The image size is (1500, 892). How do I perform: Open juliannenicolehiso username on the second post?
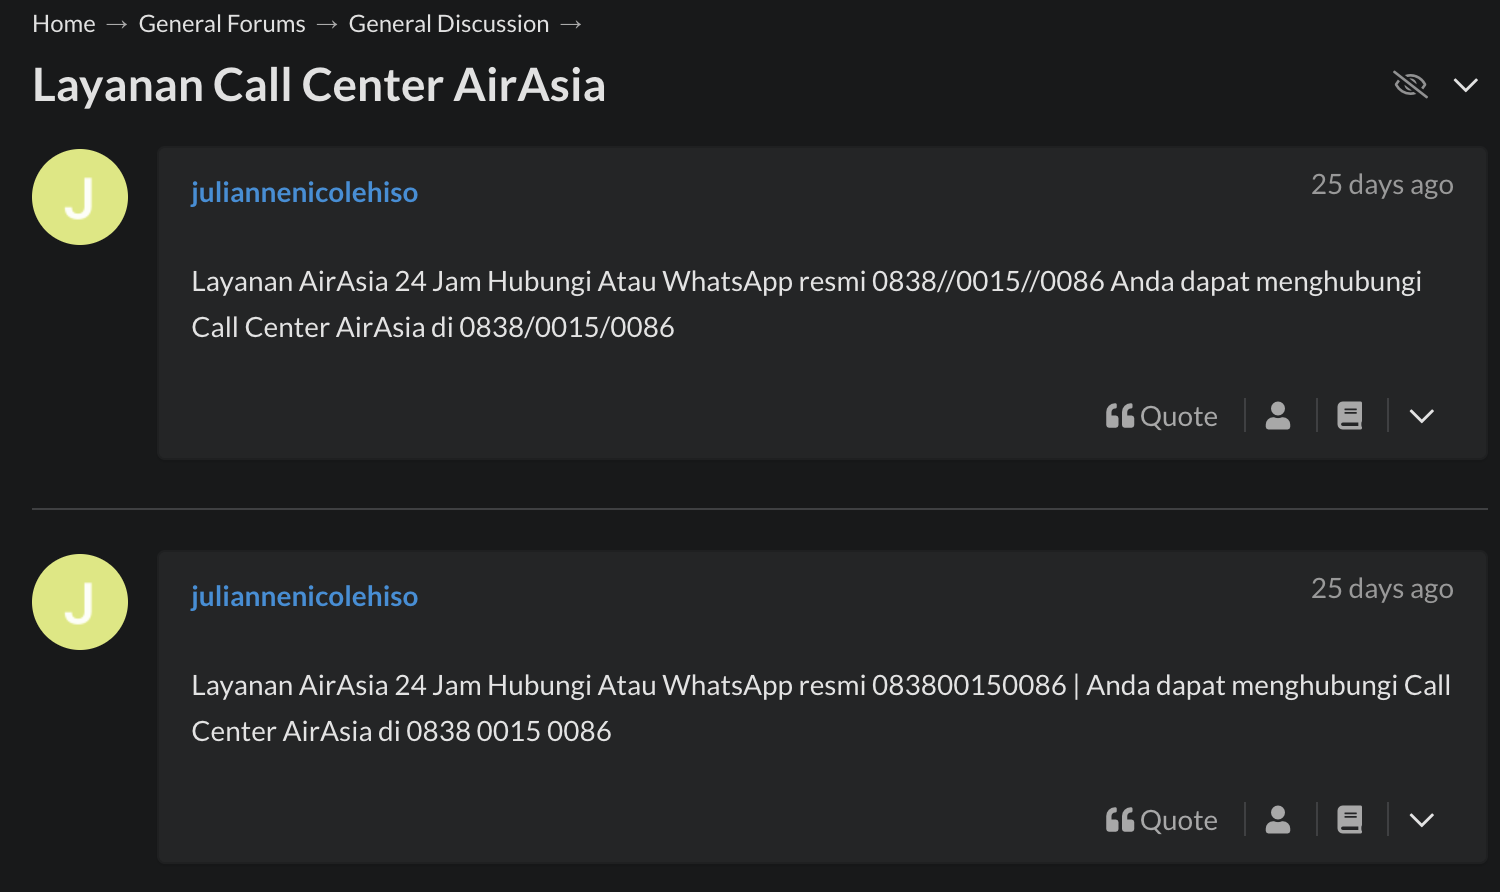point(305,596)
